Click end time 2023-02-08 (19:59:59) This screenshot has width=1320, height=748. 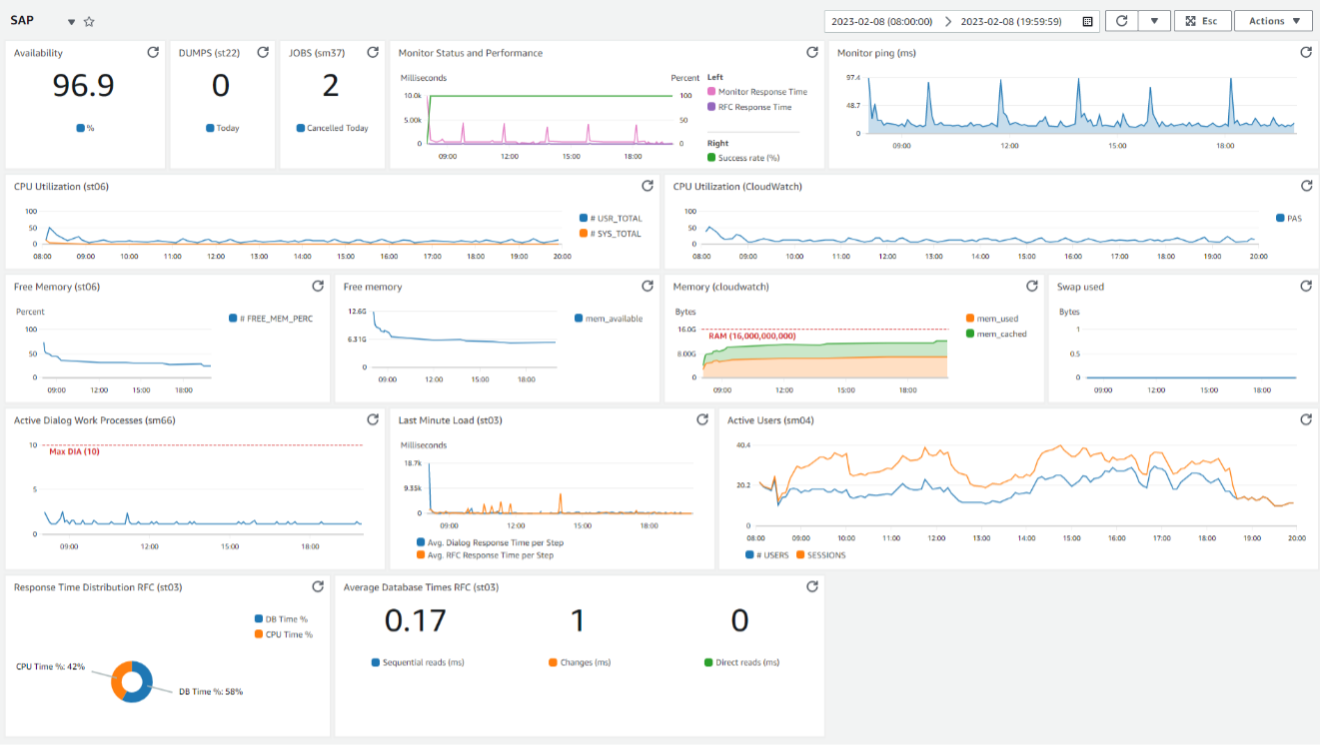point(1011,21)
